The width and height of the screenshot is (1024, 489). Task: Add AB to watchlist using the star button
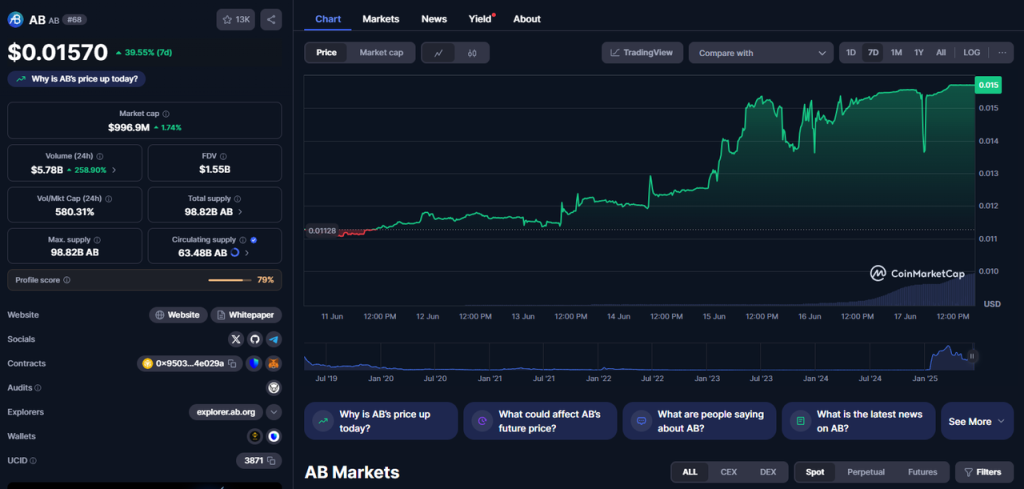point(236,19)
